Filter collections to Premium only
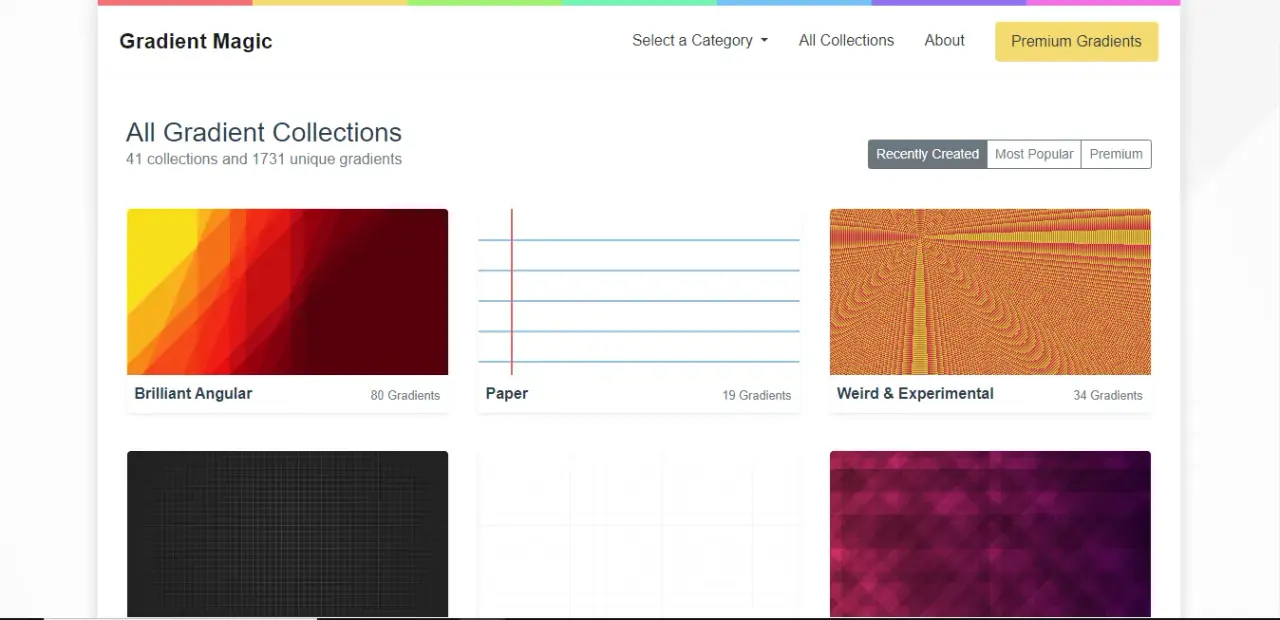 click(x=1116, y=154)
